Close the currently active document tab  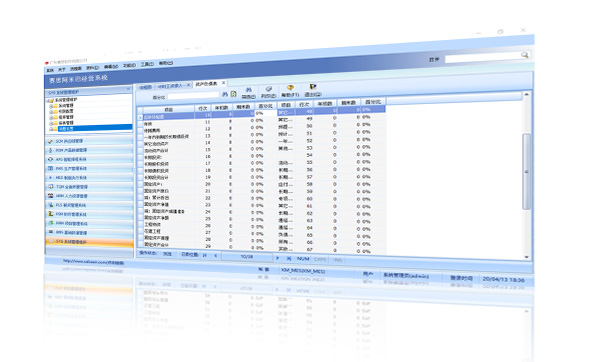pyautogui.click(x=224, y=82)
